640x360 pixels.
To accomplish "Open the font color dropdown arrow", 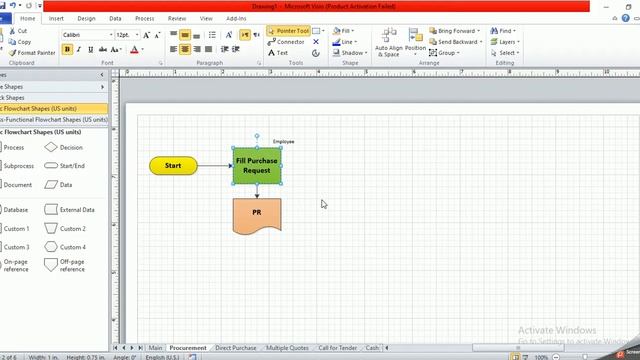I will 142,49.
